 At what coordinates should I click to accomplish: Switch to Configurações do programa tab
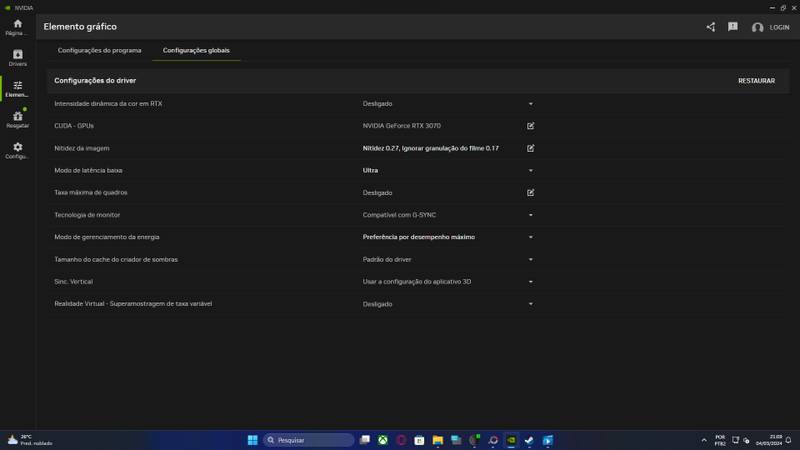99,51
